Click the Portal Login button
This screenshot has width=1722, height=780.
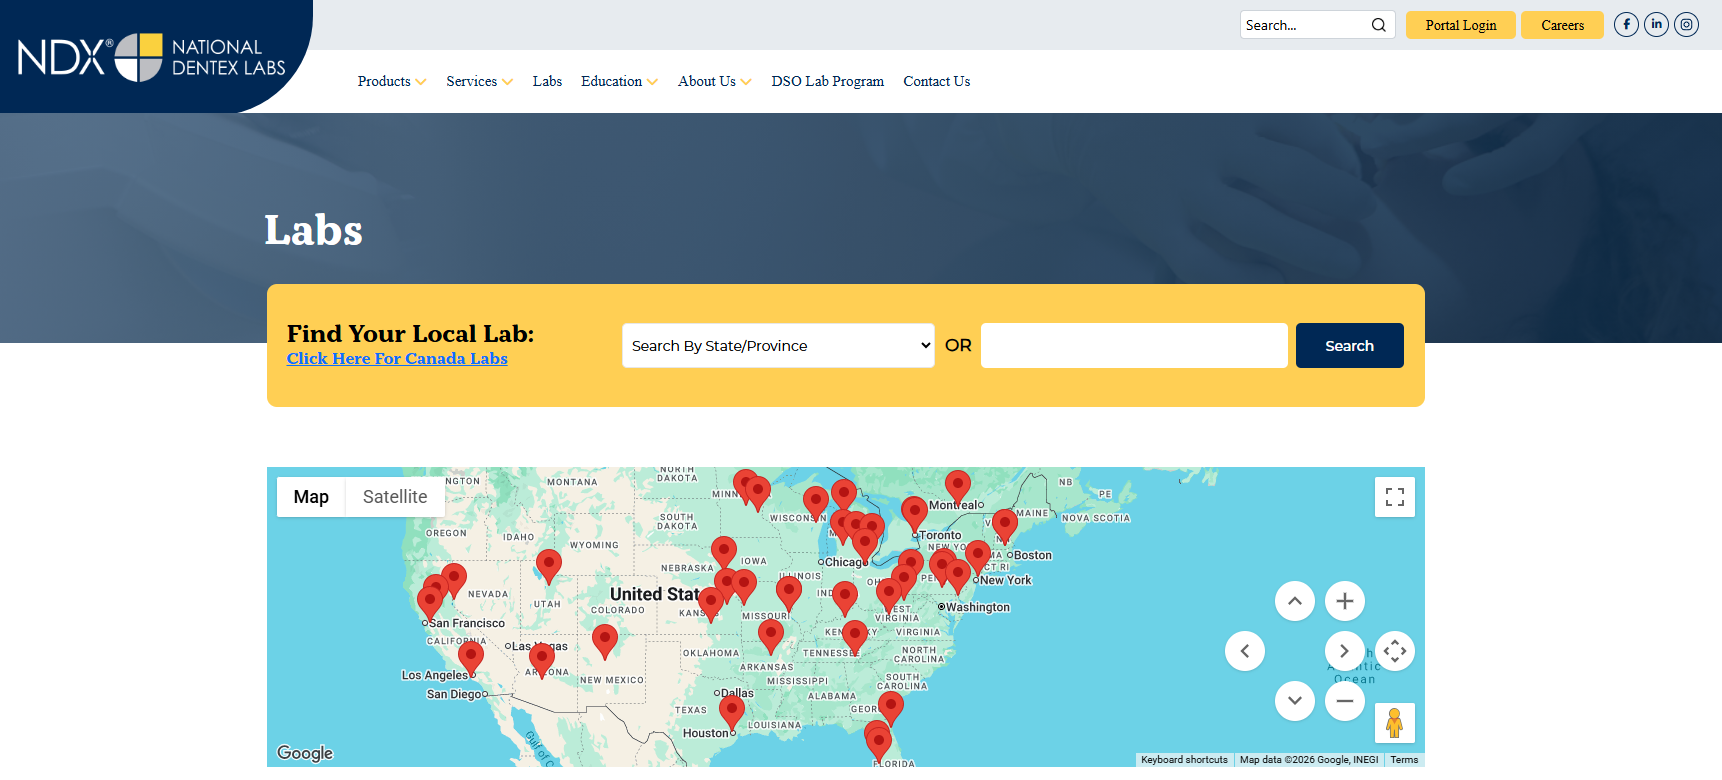(1461, 25)
